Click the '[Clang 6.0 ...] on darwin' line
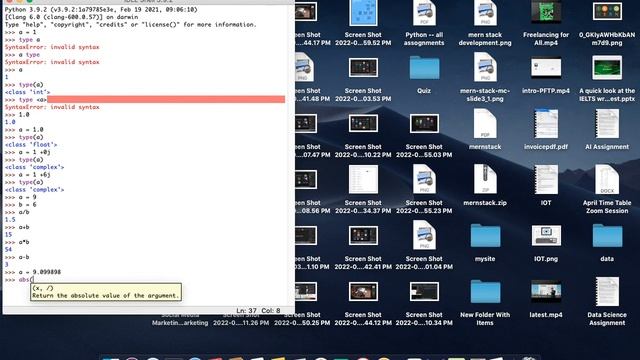 tap(71, 17)
